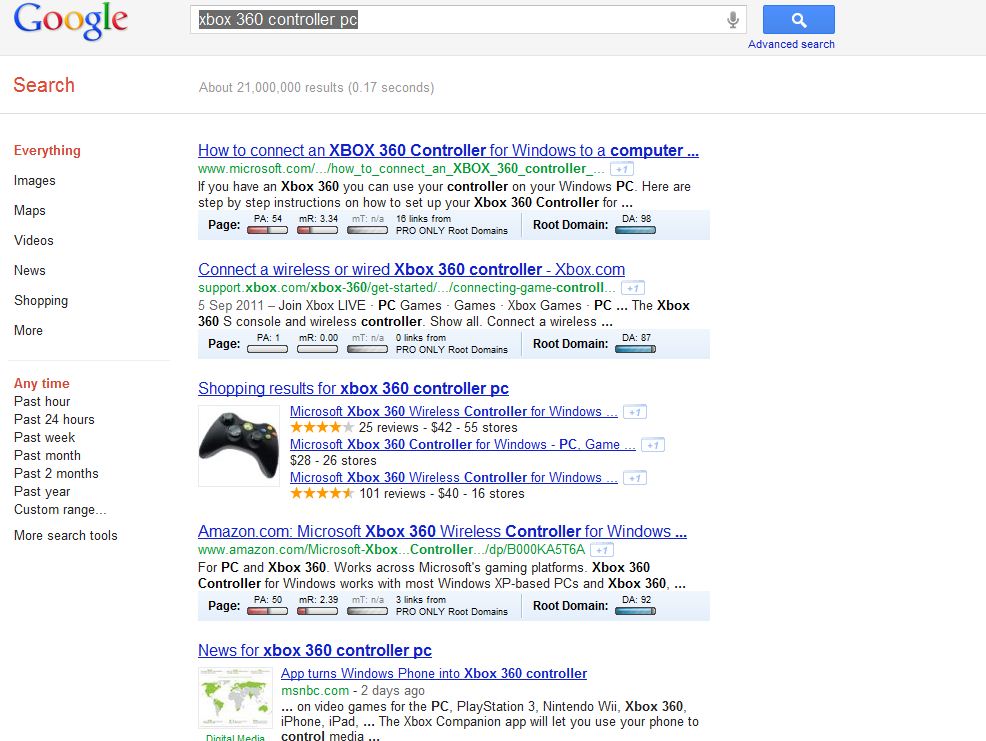The height and width of the screenshot is (741, 986).
Task: Switch to Images results
Action: (35, 181)
